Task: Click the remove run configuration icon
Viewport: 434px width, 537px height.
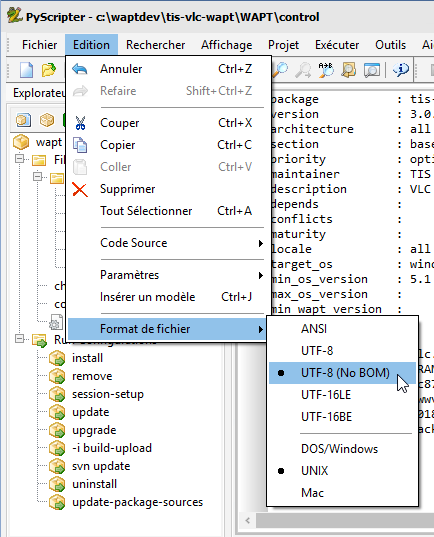Action: point(57,376)
